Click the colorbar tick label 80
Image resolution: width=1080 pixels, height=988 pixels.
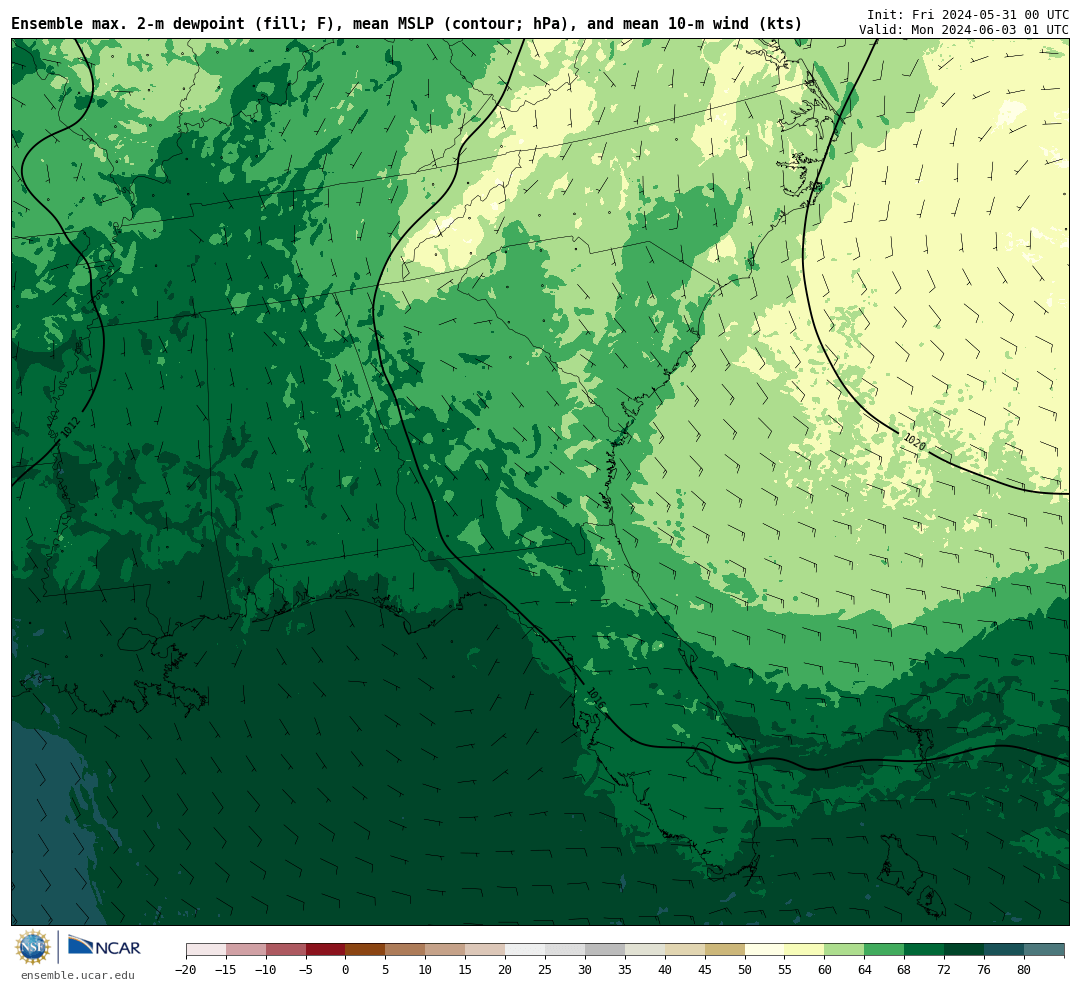pyautogui.click(x=1024, y=970)
